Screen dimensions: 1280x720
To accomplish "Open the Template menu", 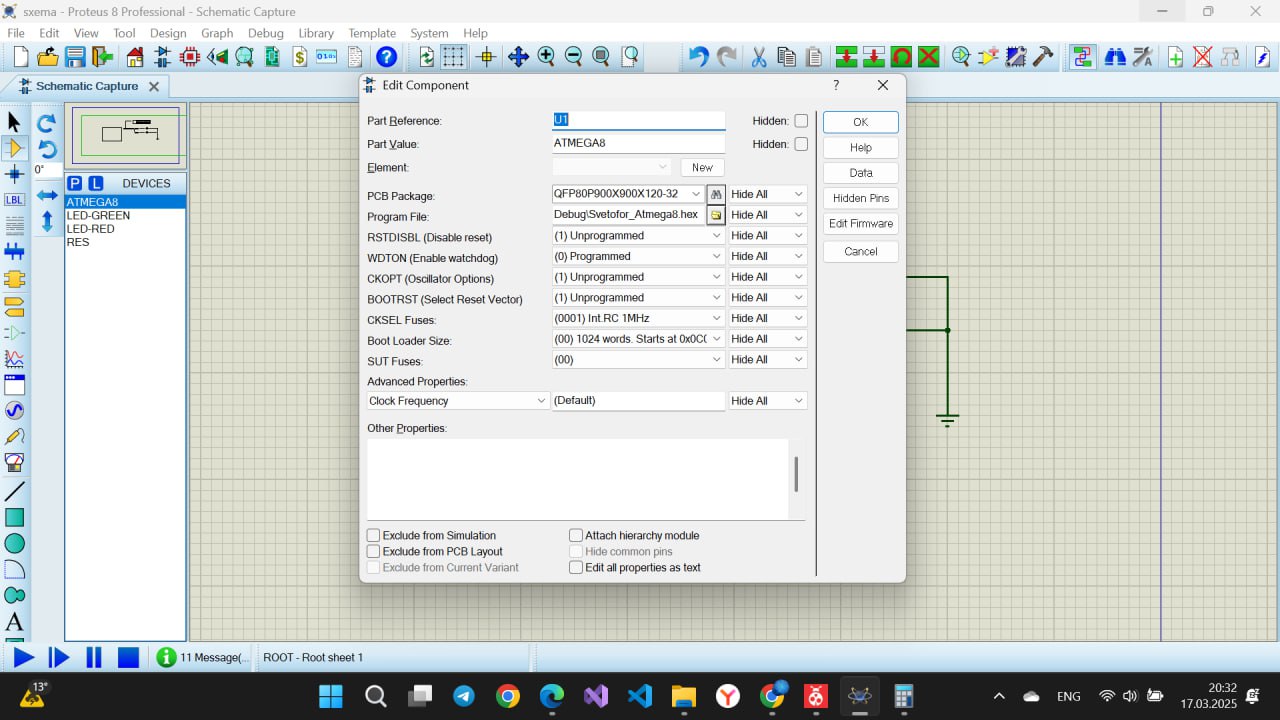I will click(372, 33).
